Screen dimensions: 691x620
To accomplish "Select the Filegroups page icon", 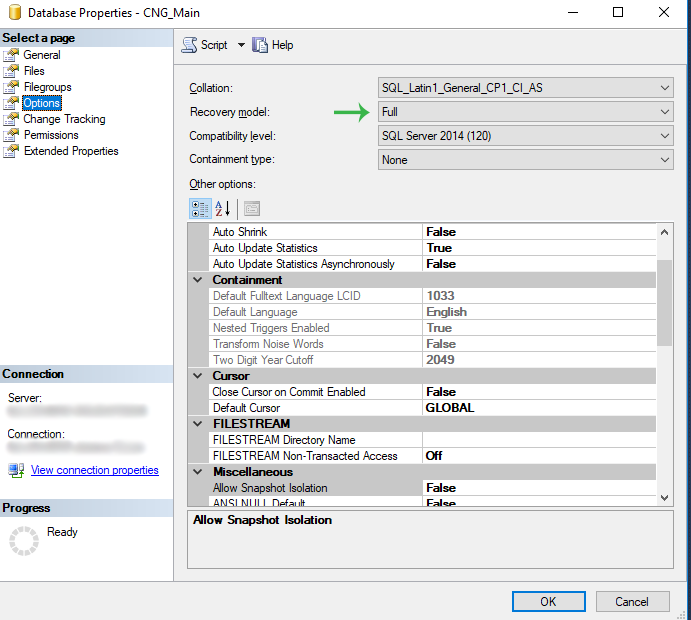I will (x=11, y=87).
